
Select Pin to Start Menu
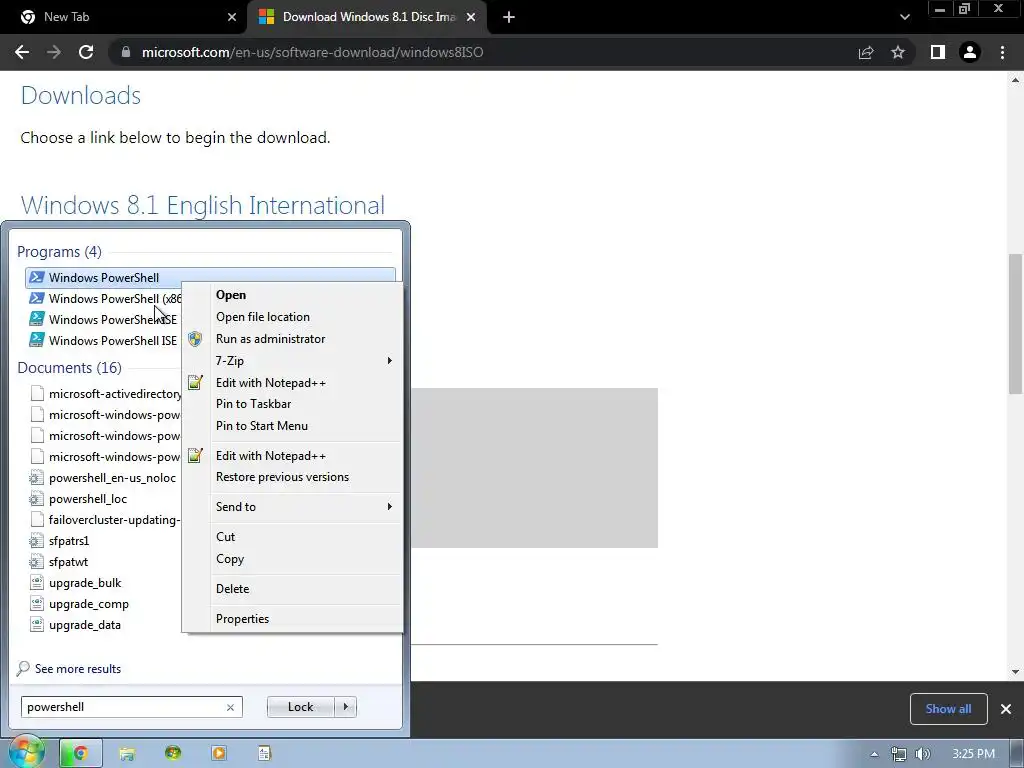pos(261,426)
